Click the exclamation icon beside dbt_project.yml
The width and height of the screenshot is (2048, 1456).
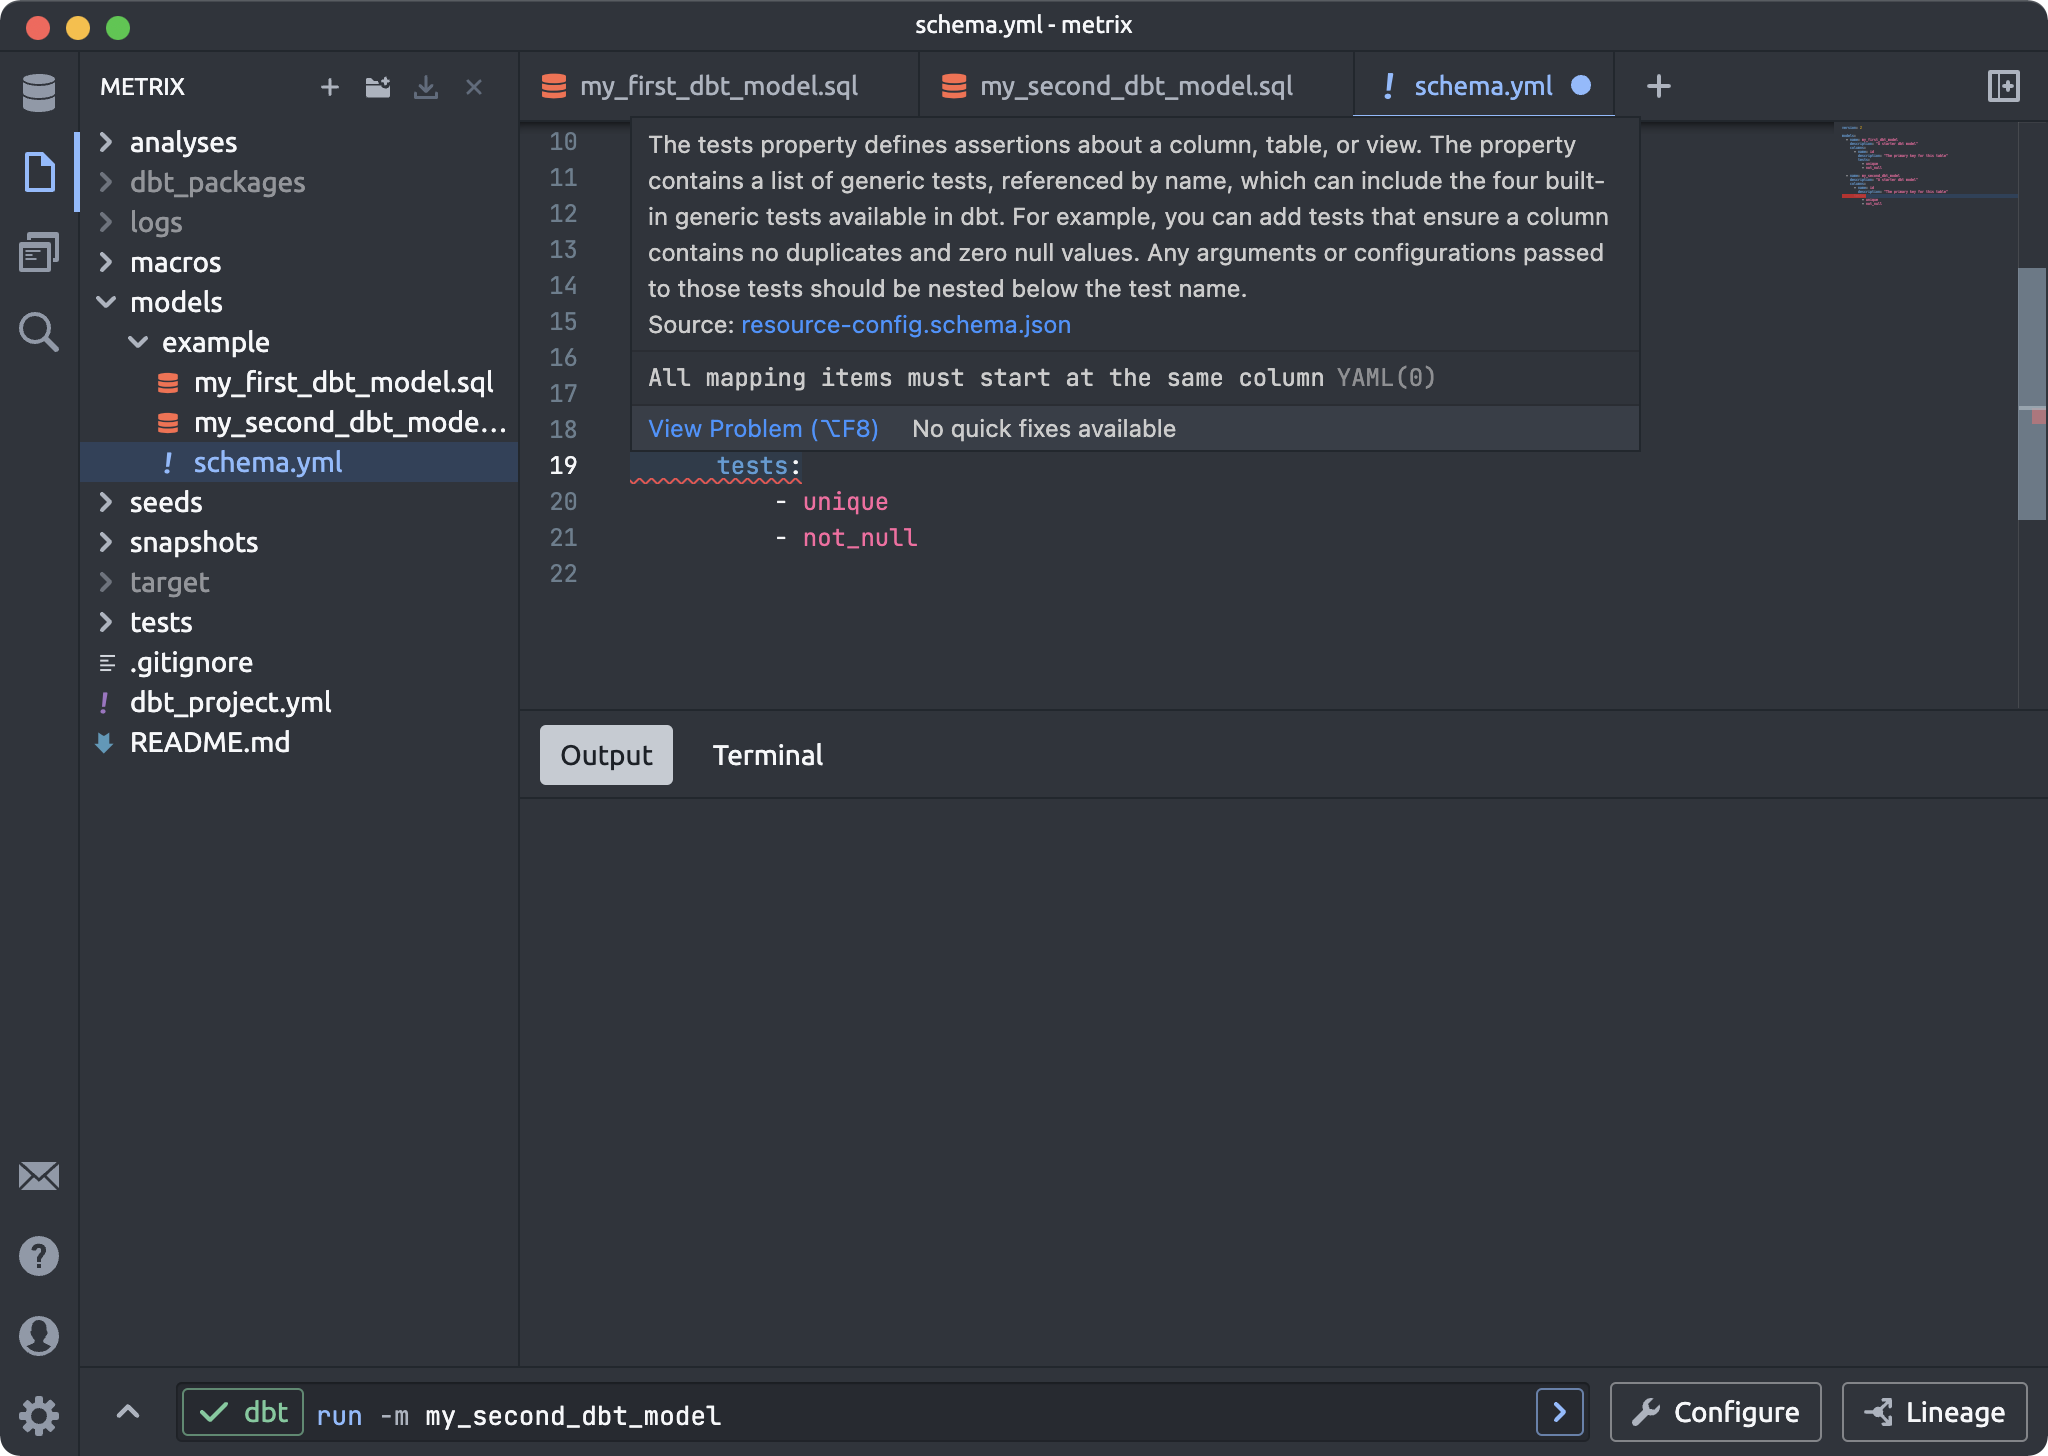coord(104,703)
